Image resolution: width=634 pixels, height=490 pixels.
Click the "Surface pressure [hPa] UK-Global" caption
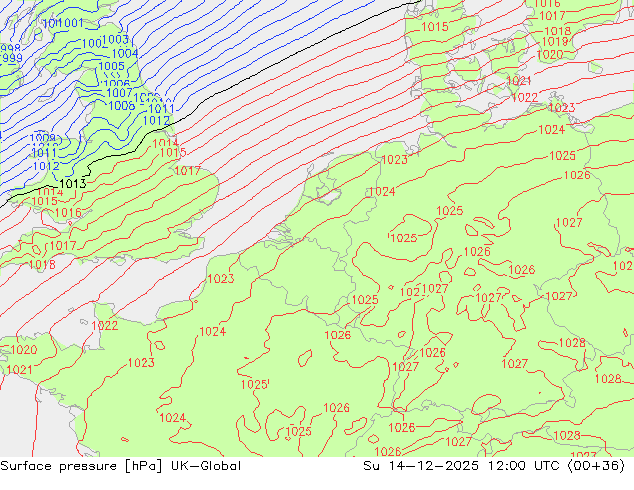[x=120, y=466]
